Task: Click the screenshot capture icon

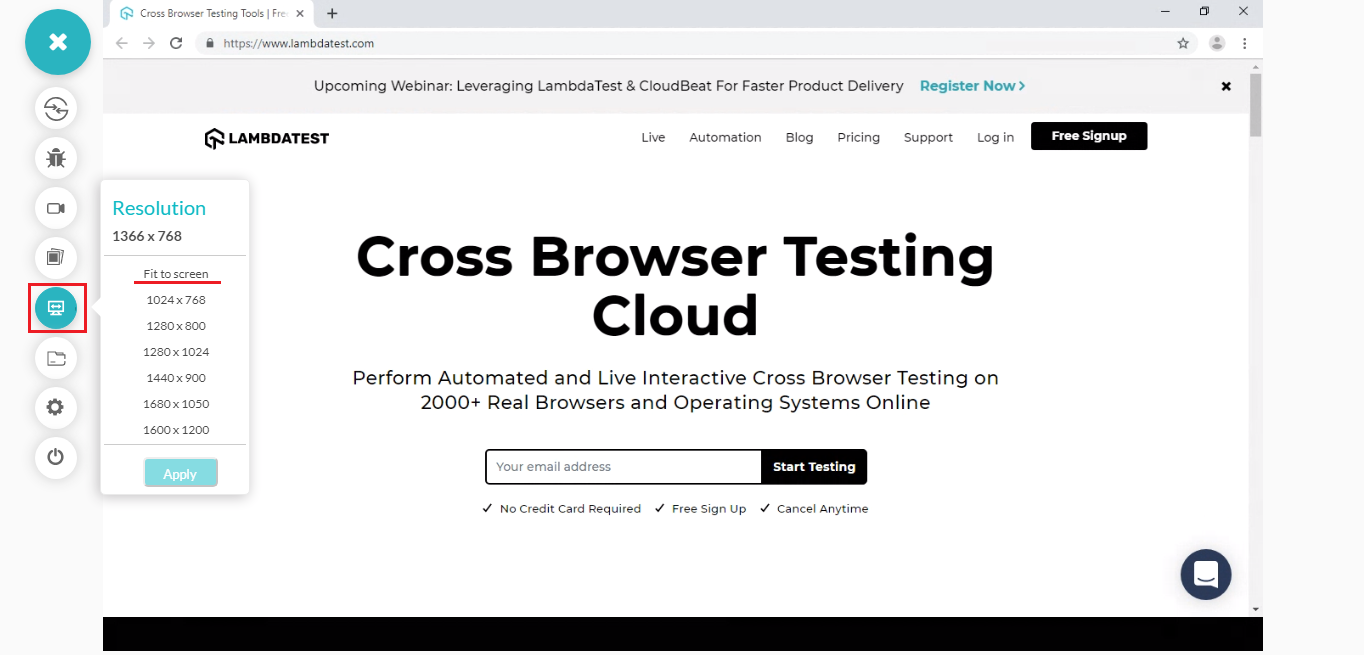Action: coord(56,257)
